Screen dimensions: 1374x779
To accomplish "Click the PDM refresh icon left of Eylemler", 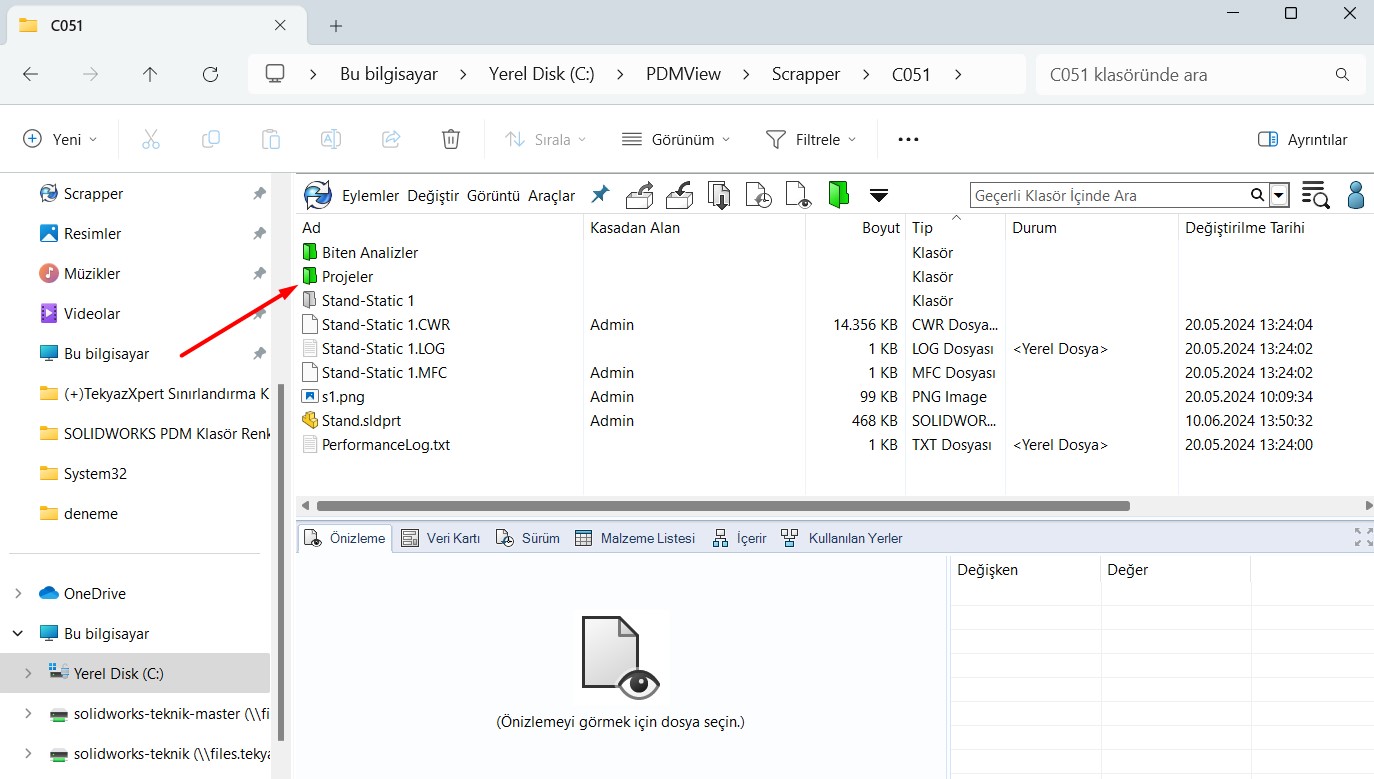I will (317, 195).
